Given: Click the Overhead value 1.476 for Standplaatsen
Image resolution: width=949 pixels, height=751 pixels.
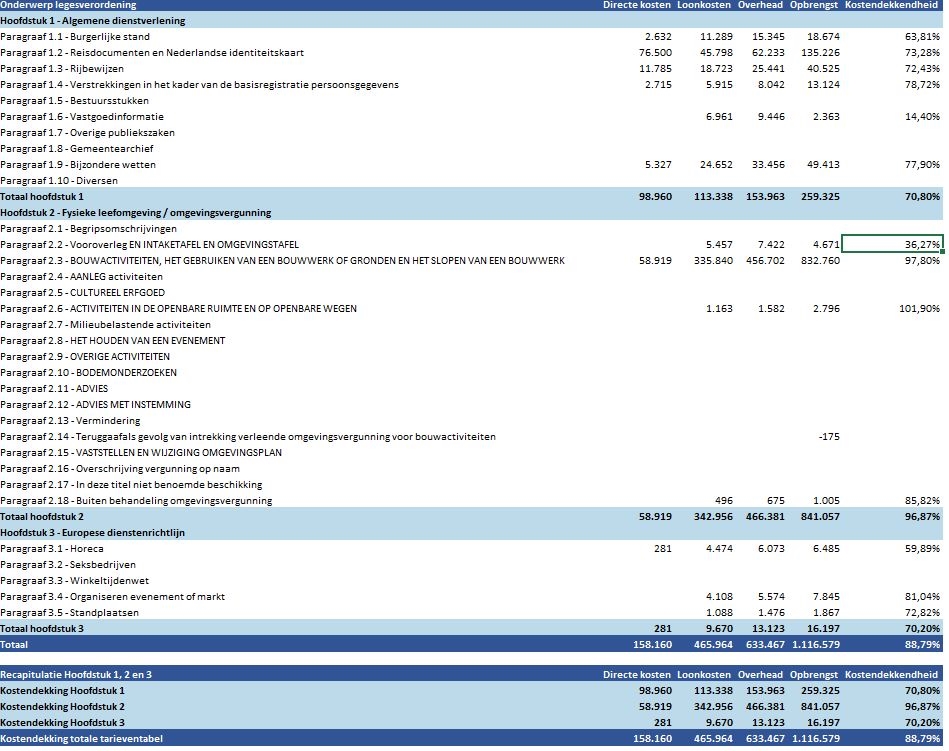Looking at the screenshot, I should pos(767,613).
